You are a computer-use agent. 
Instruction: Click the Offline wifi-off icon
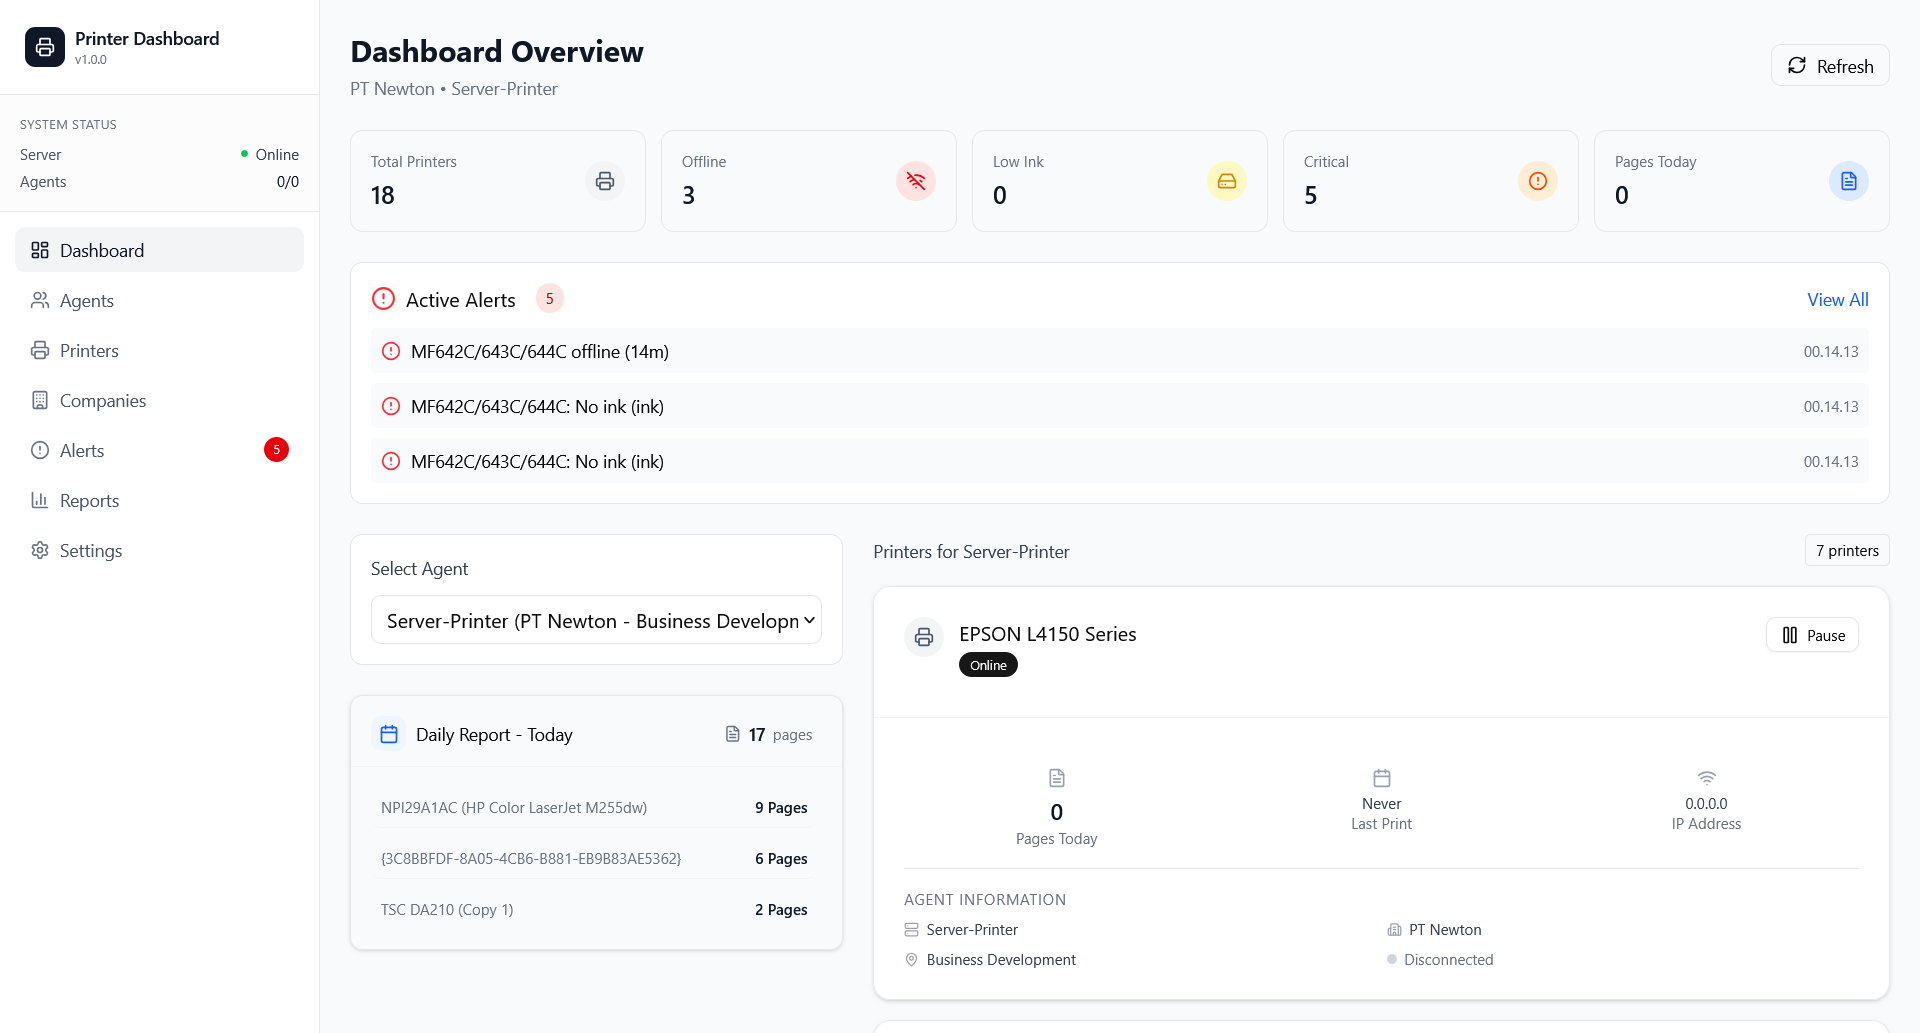(x=916, y=181)
